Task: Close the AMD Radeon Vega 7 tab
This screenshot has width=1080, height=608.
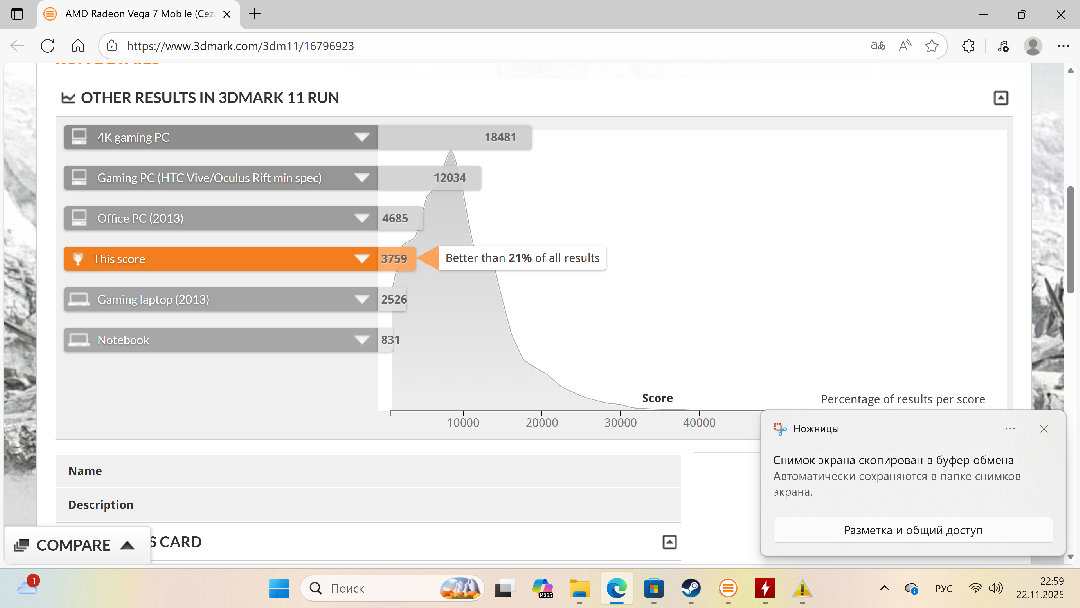Action: [227, 14]
